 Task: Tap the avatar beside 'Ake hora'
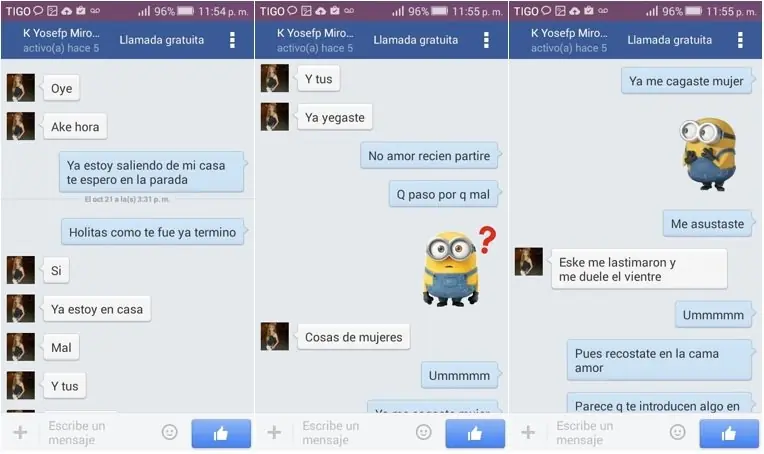[x=20, y=126]
